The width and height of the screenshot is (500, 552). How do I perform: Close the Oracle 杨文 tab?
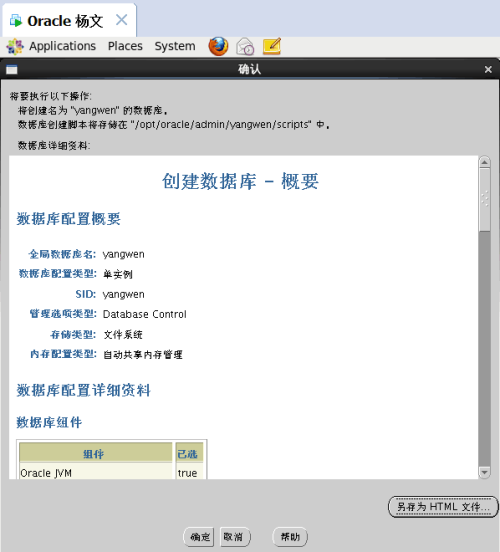coord(121,20)
